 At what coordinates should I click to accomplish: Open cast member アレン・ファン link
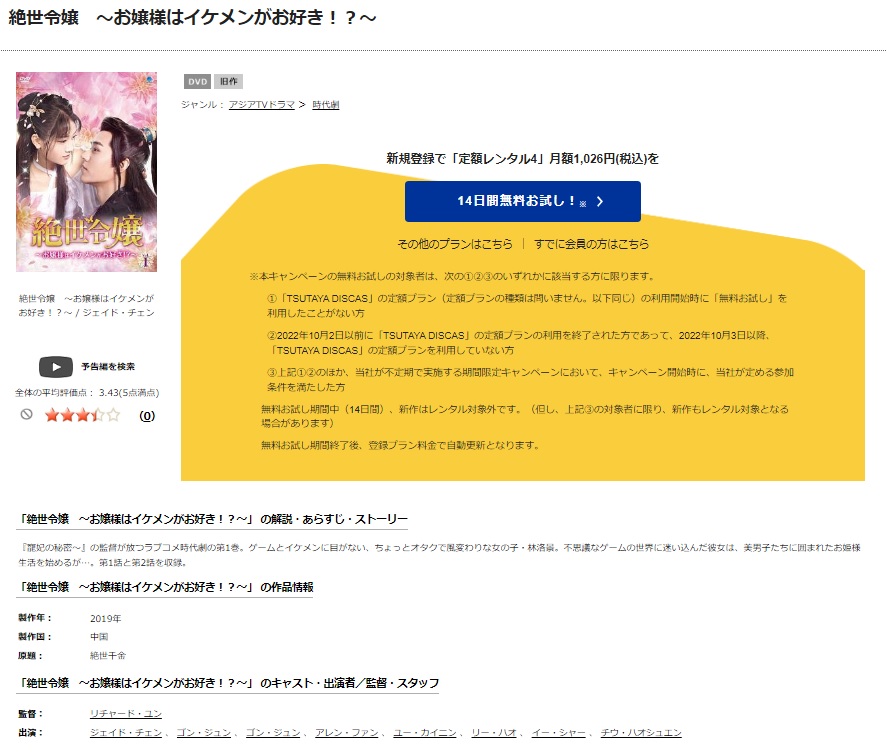(x=347, y=732)
